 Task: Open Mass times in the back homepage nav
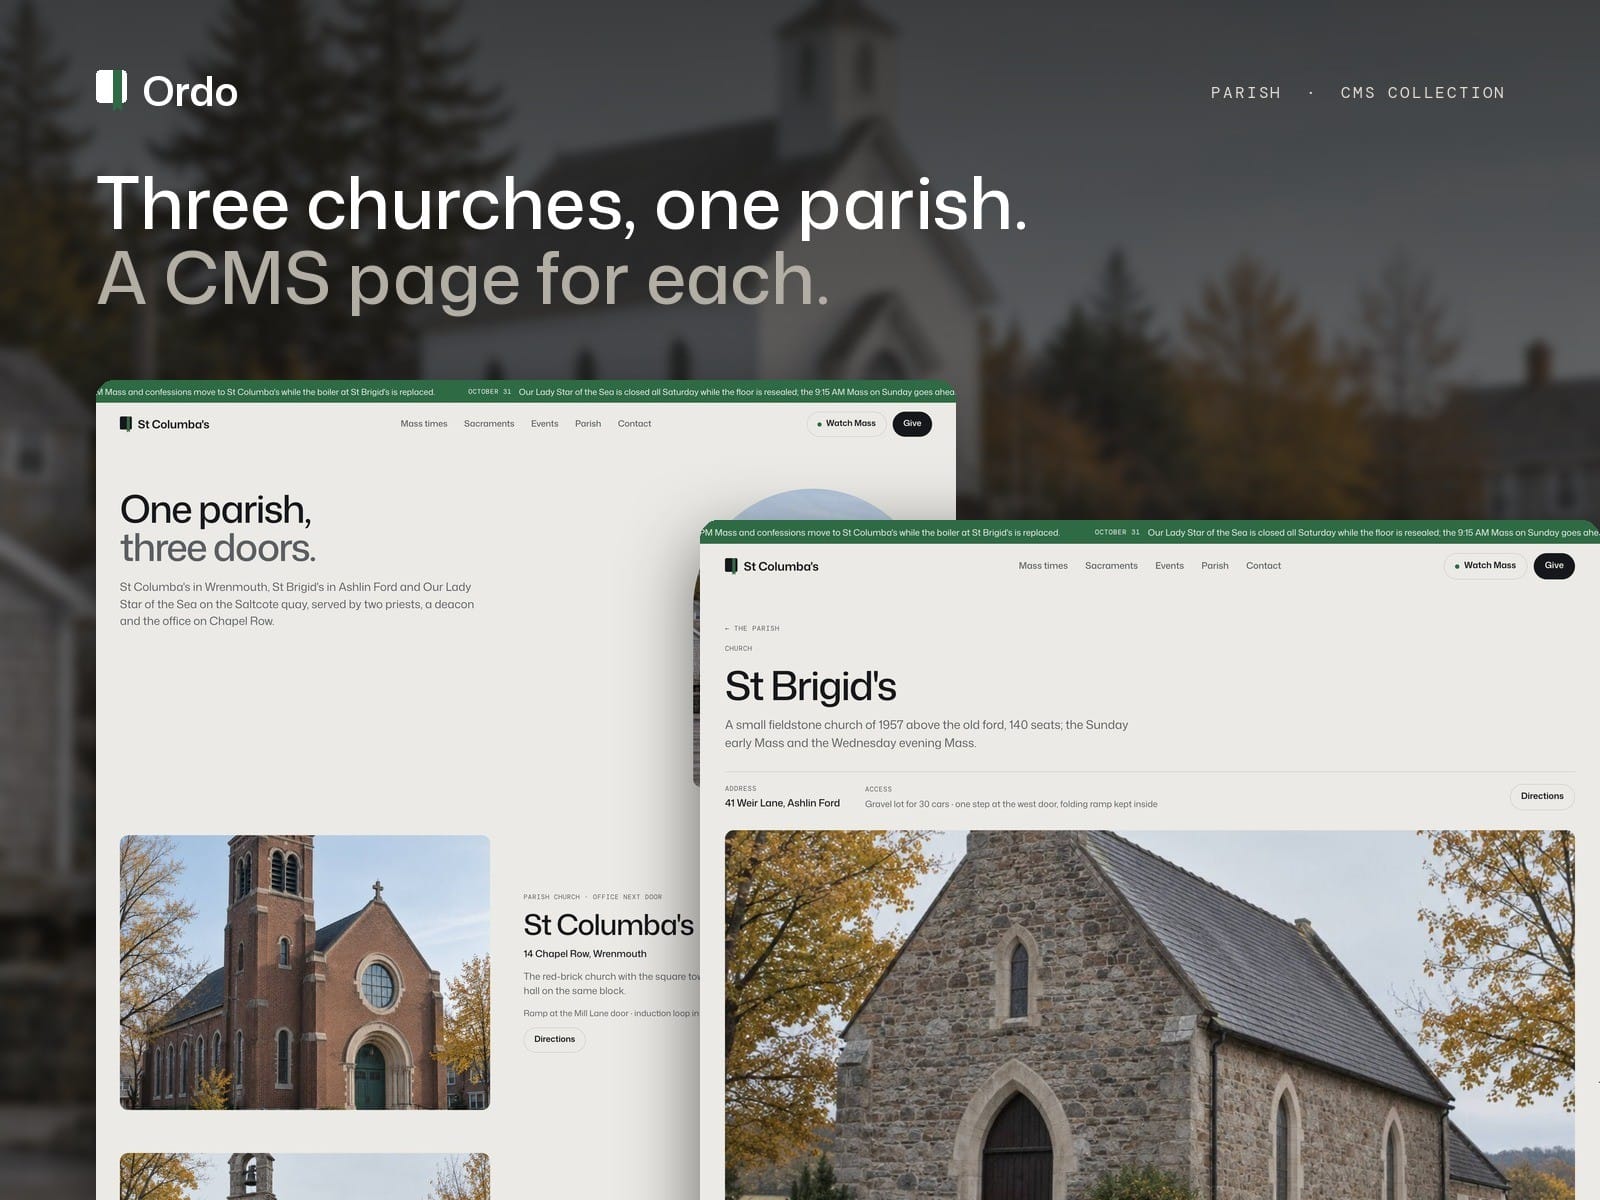click(424, 424)
